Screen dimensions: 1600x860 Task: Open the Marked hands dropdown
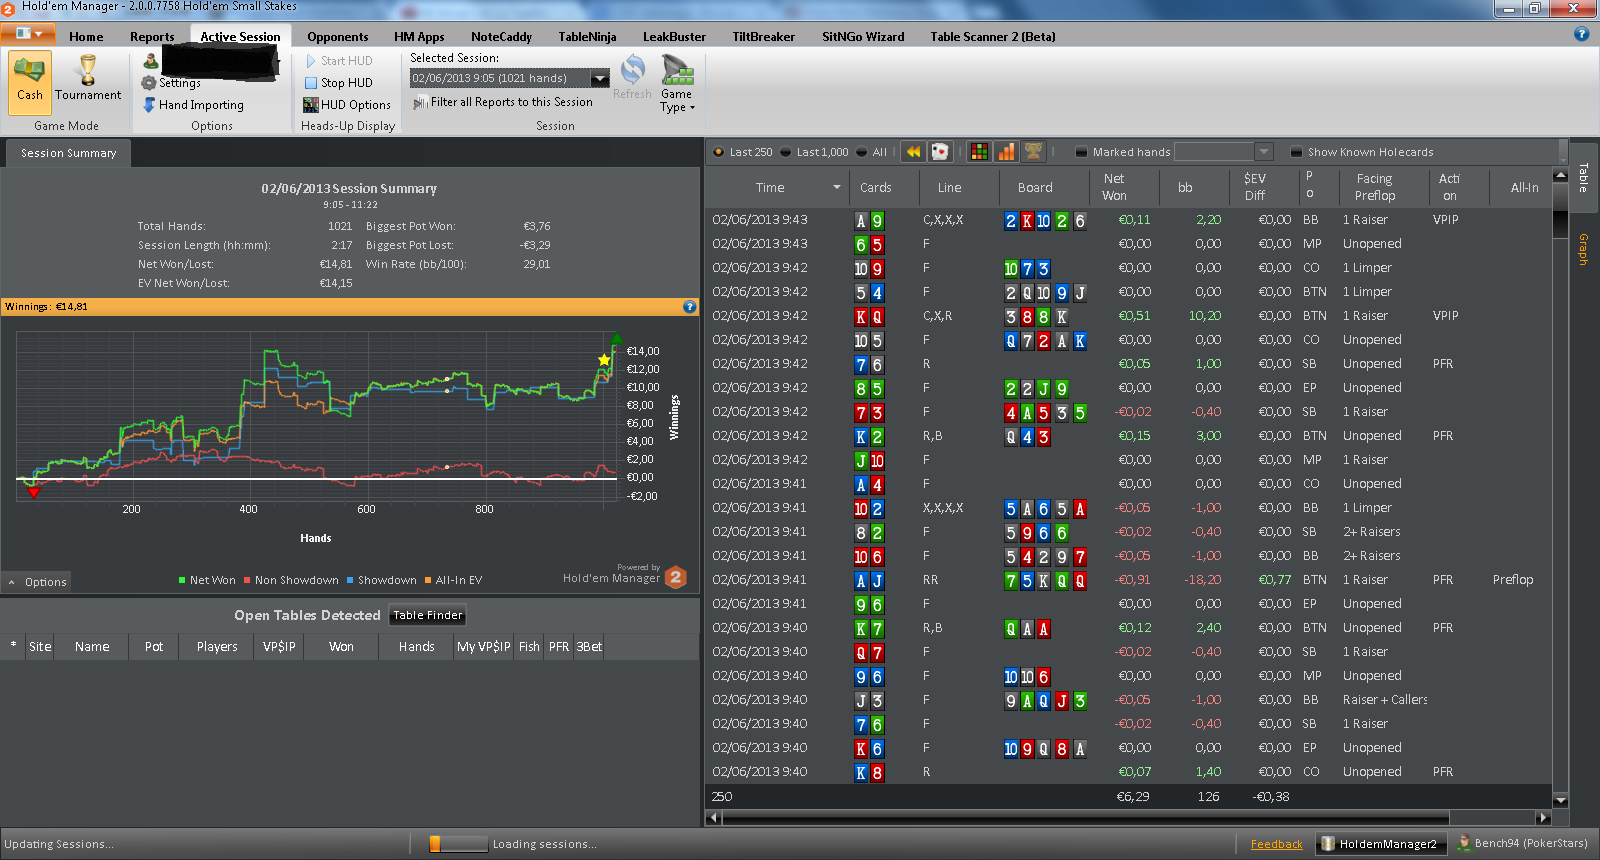[x=1264, y=152]
